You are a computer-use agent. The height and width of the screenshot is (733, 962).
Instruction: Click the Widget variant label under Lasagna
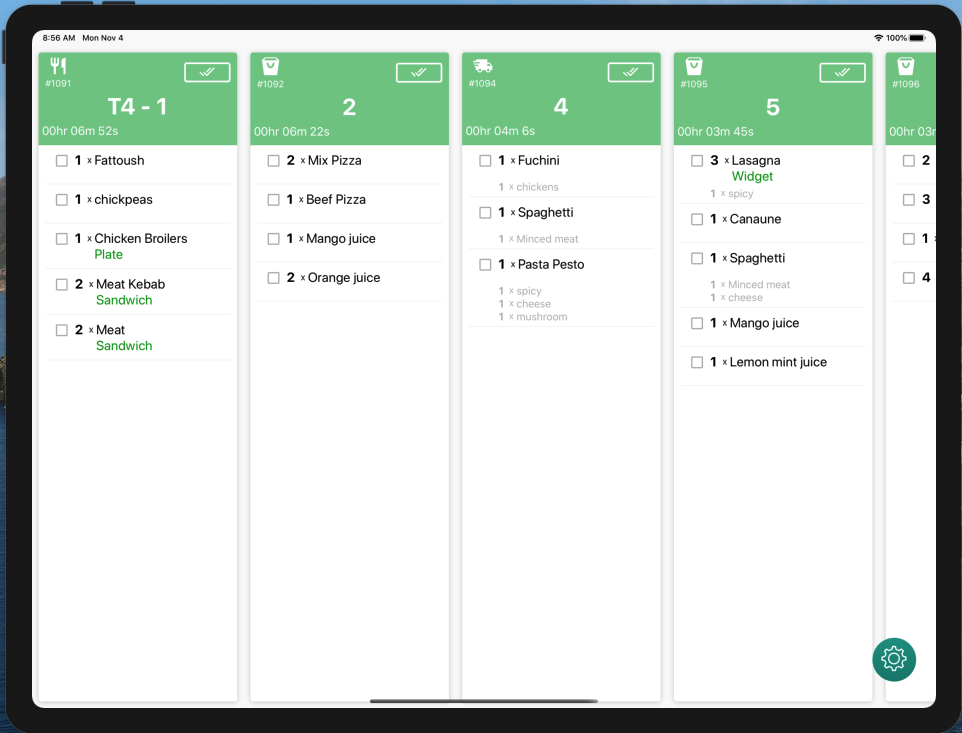pos(752,177)
